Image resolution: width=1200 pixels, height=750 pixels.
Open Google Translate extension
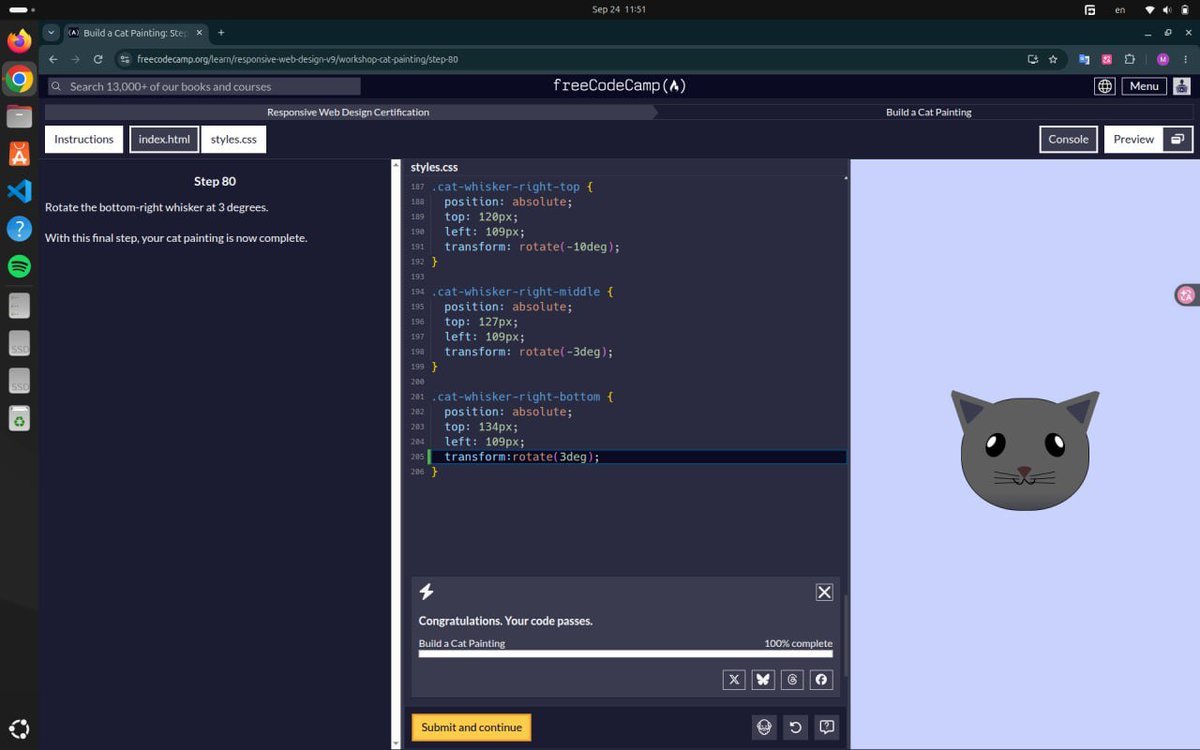pyautogui.click(x=1084, y=59)
